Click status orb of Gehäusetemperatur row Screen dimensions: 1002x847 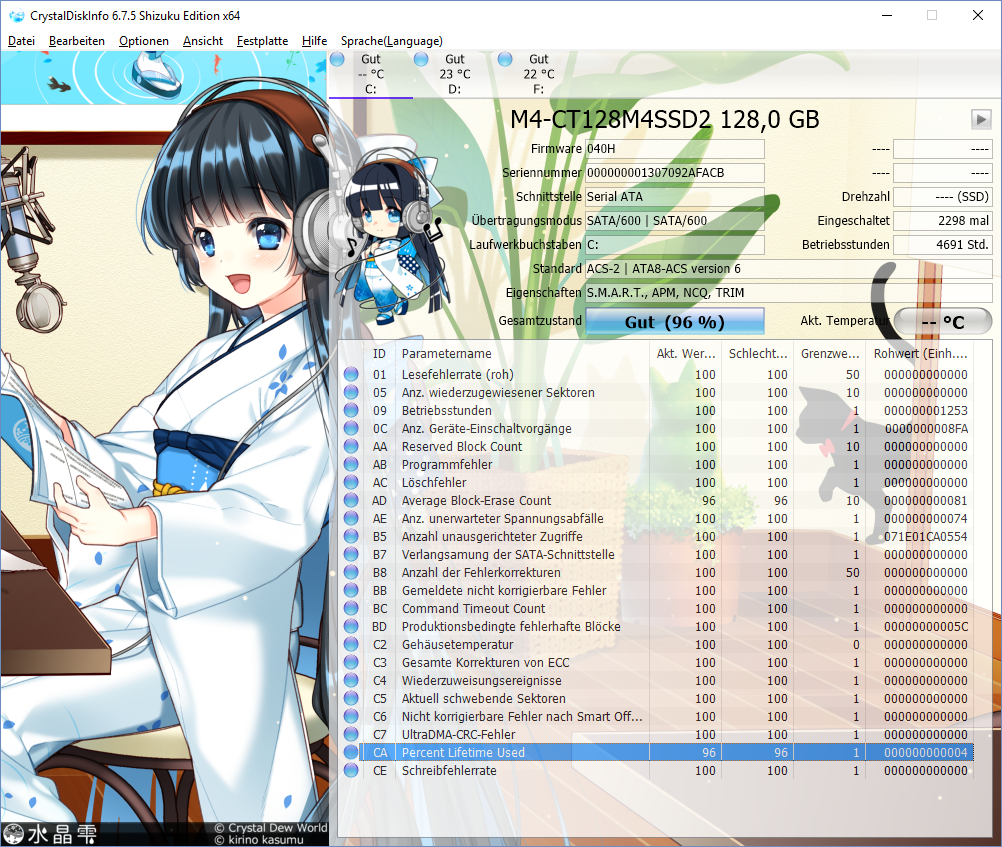351,644
